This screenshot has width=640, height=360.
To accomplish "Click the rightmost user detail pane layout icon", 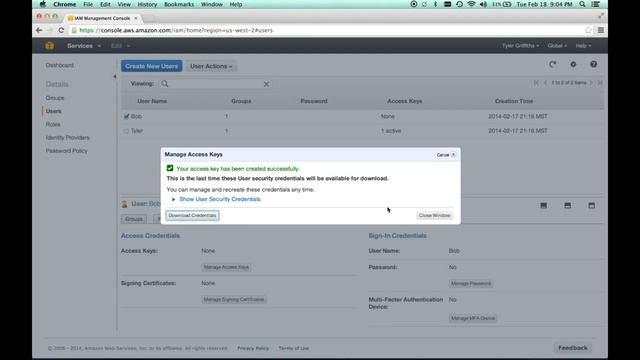I will click(x=591, y=206).
